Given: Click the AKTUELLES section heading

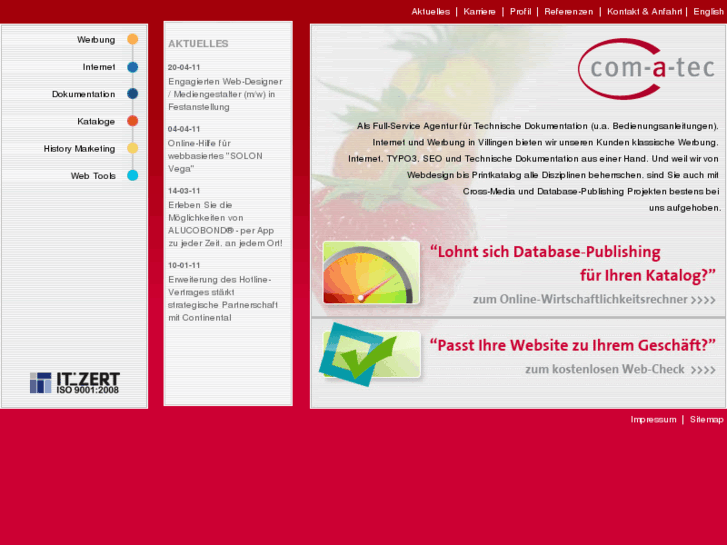Looking at the screenshot, I should coord(198,44).
